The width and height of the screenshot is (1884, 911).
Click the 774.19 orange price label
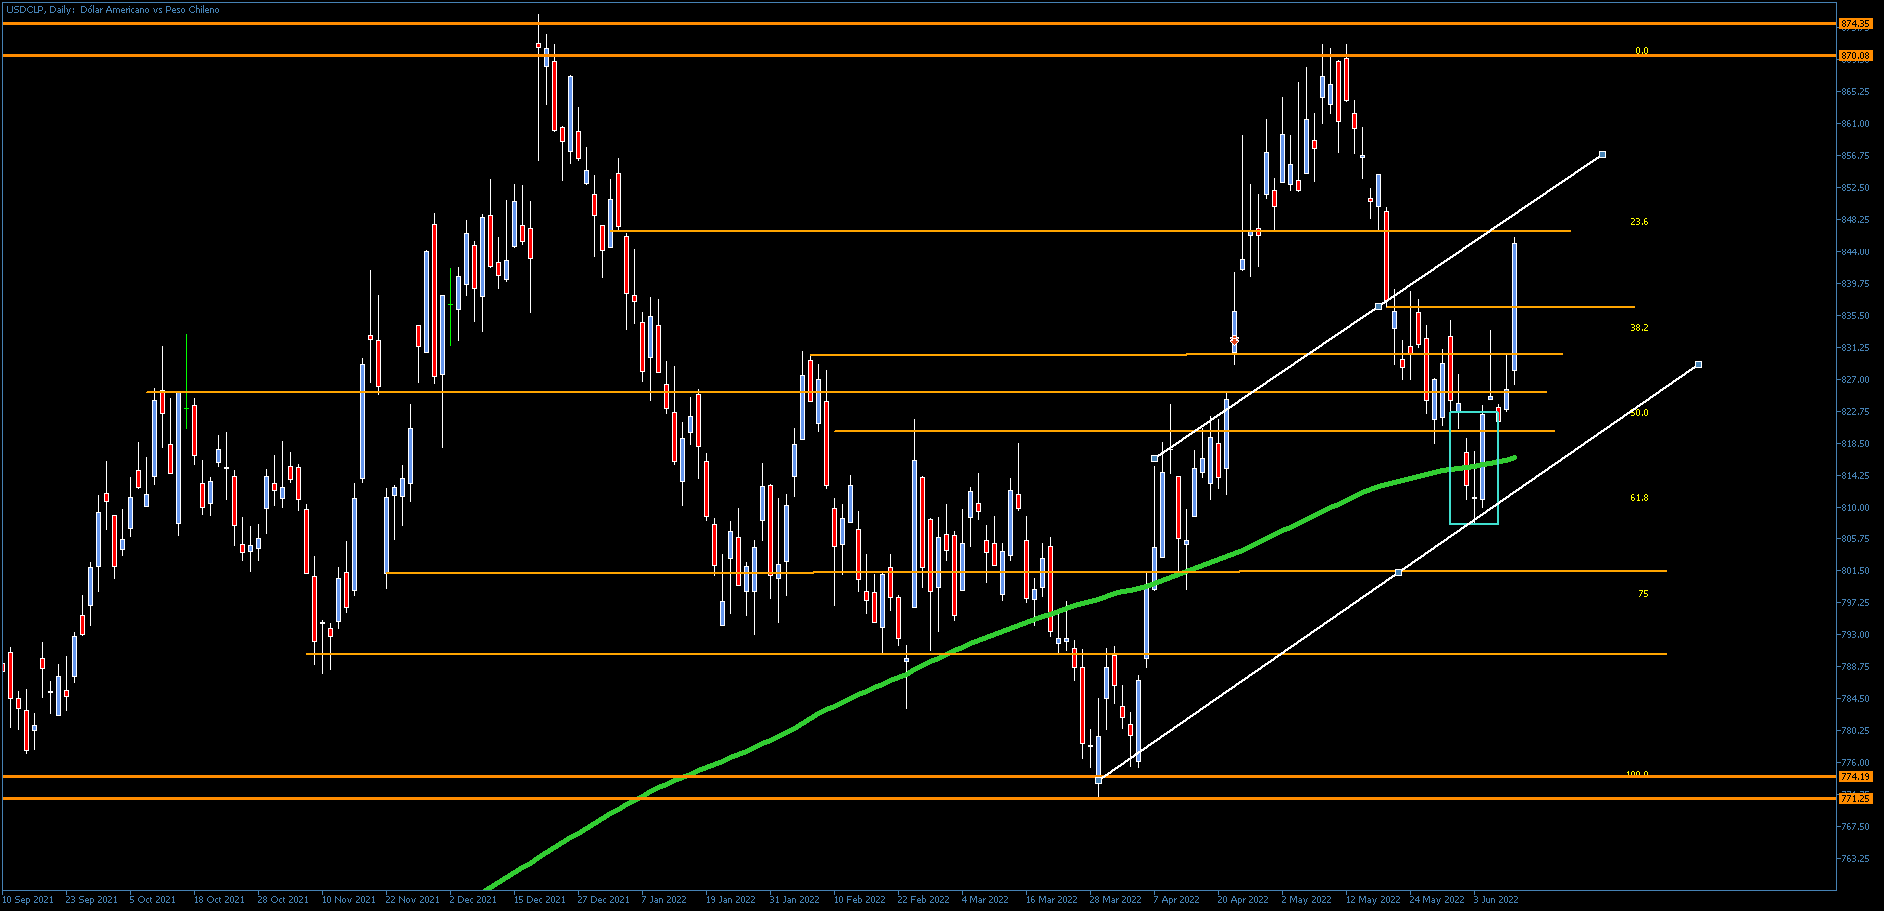[x=1855, y=776]
